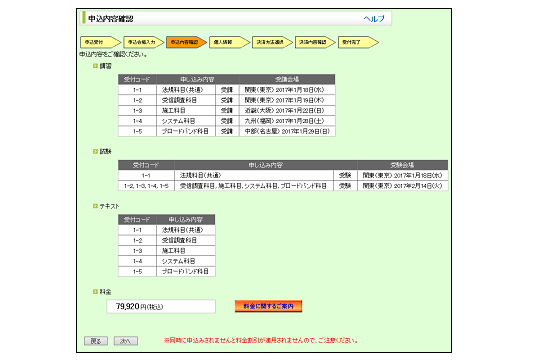Image resolution: width=543 pixels, height=361 pixels.
Task: Click ブロードバンド科目 in the テキスト table
Action: 186,272
